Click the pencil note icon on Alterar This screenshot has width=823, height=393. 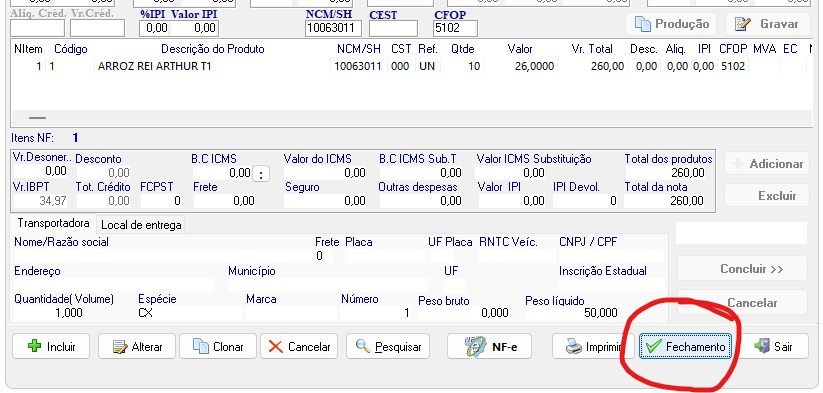coord(121,347)
